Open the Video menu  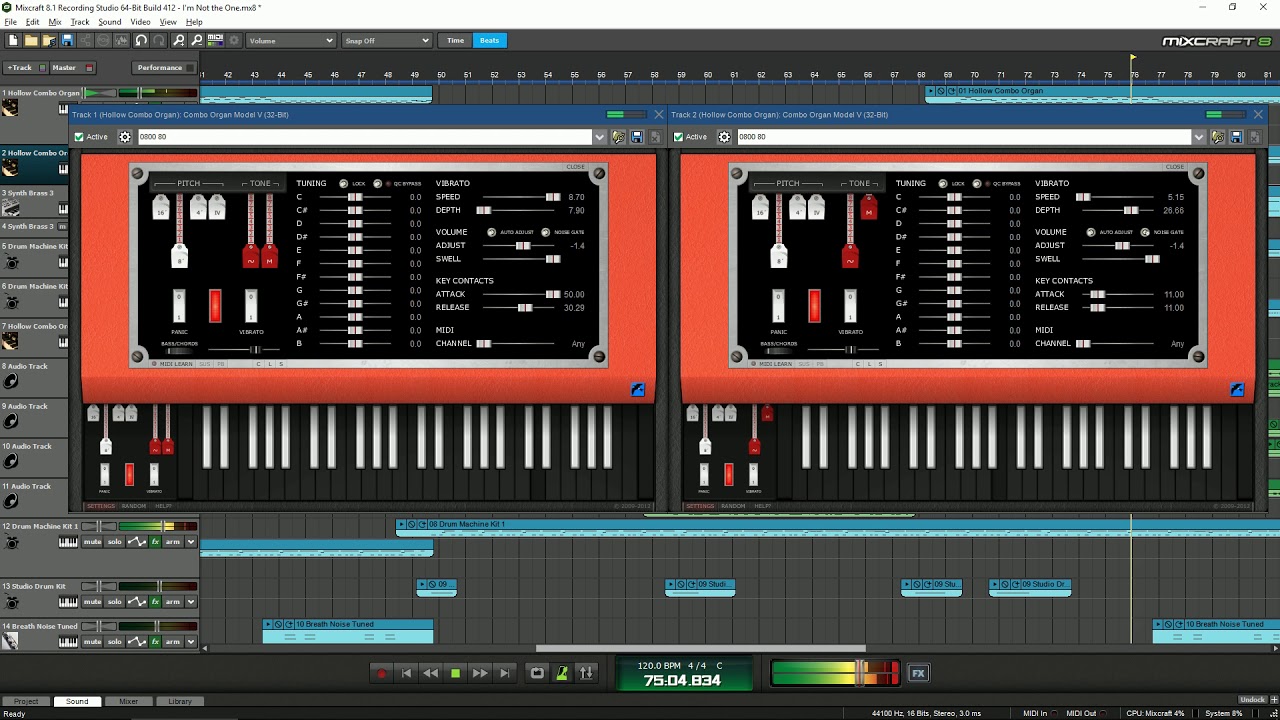click(140, 22)
